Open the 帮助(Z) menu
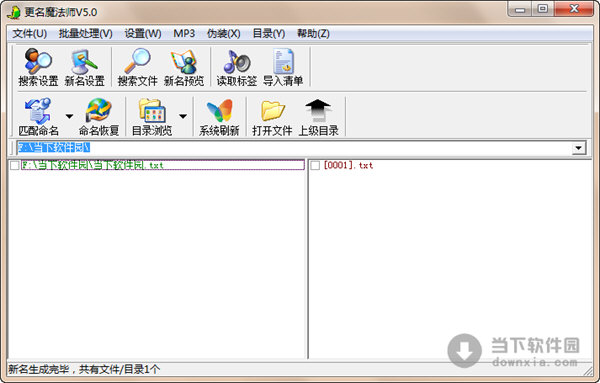 click(x=313, y=34)
